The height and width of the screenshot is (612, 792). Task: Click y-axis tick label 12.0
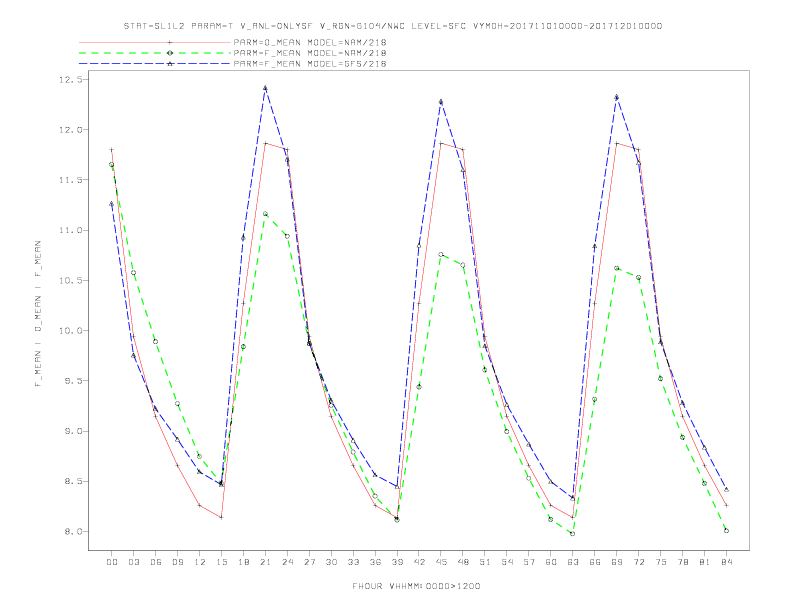70,130
